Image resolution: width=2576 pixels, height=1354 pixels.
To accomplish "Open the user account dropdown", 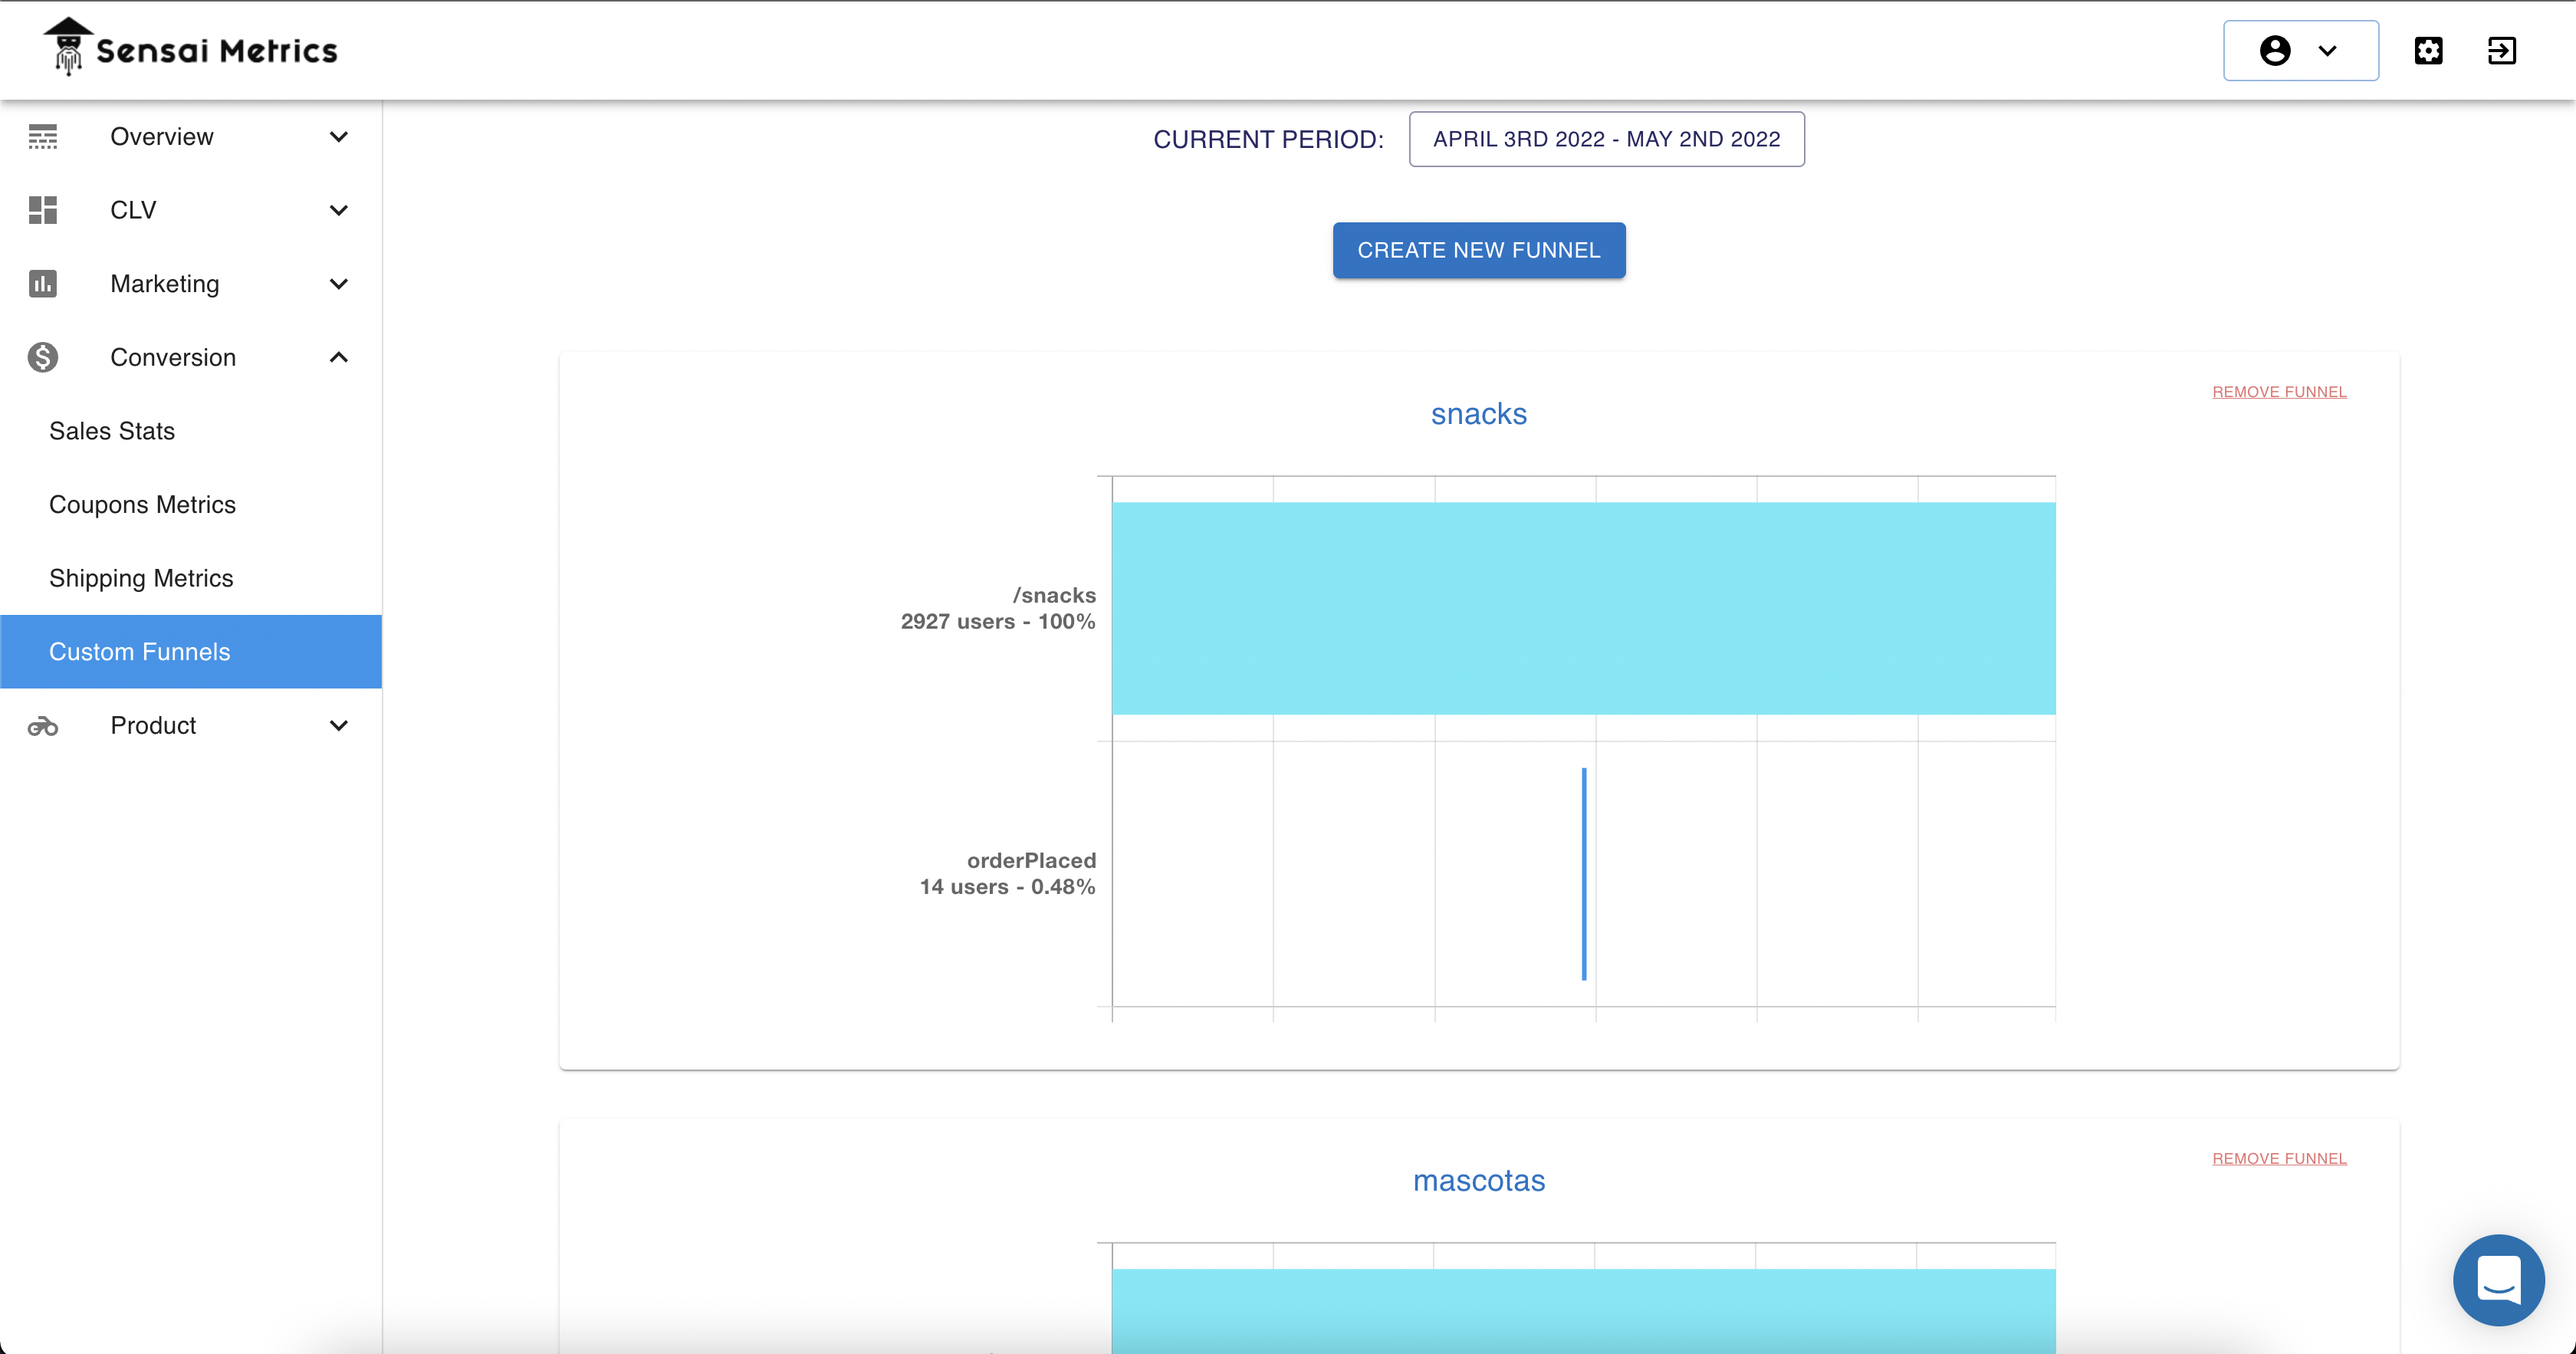I will (2300, 50).
